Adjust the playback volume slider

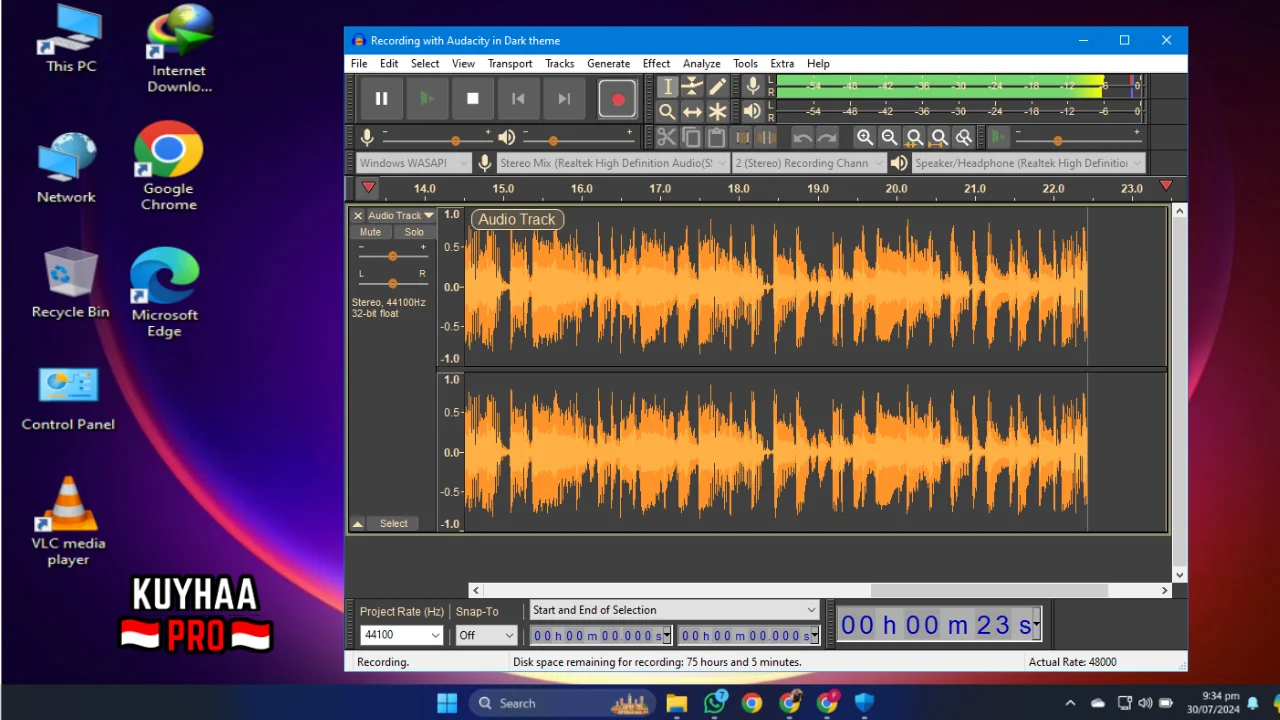point(552,140)
